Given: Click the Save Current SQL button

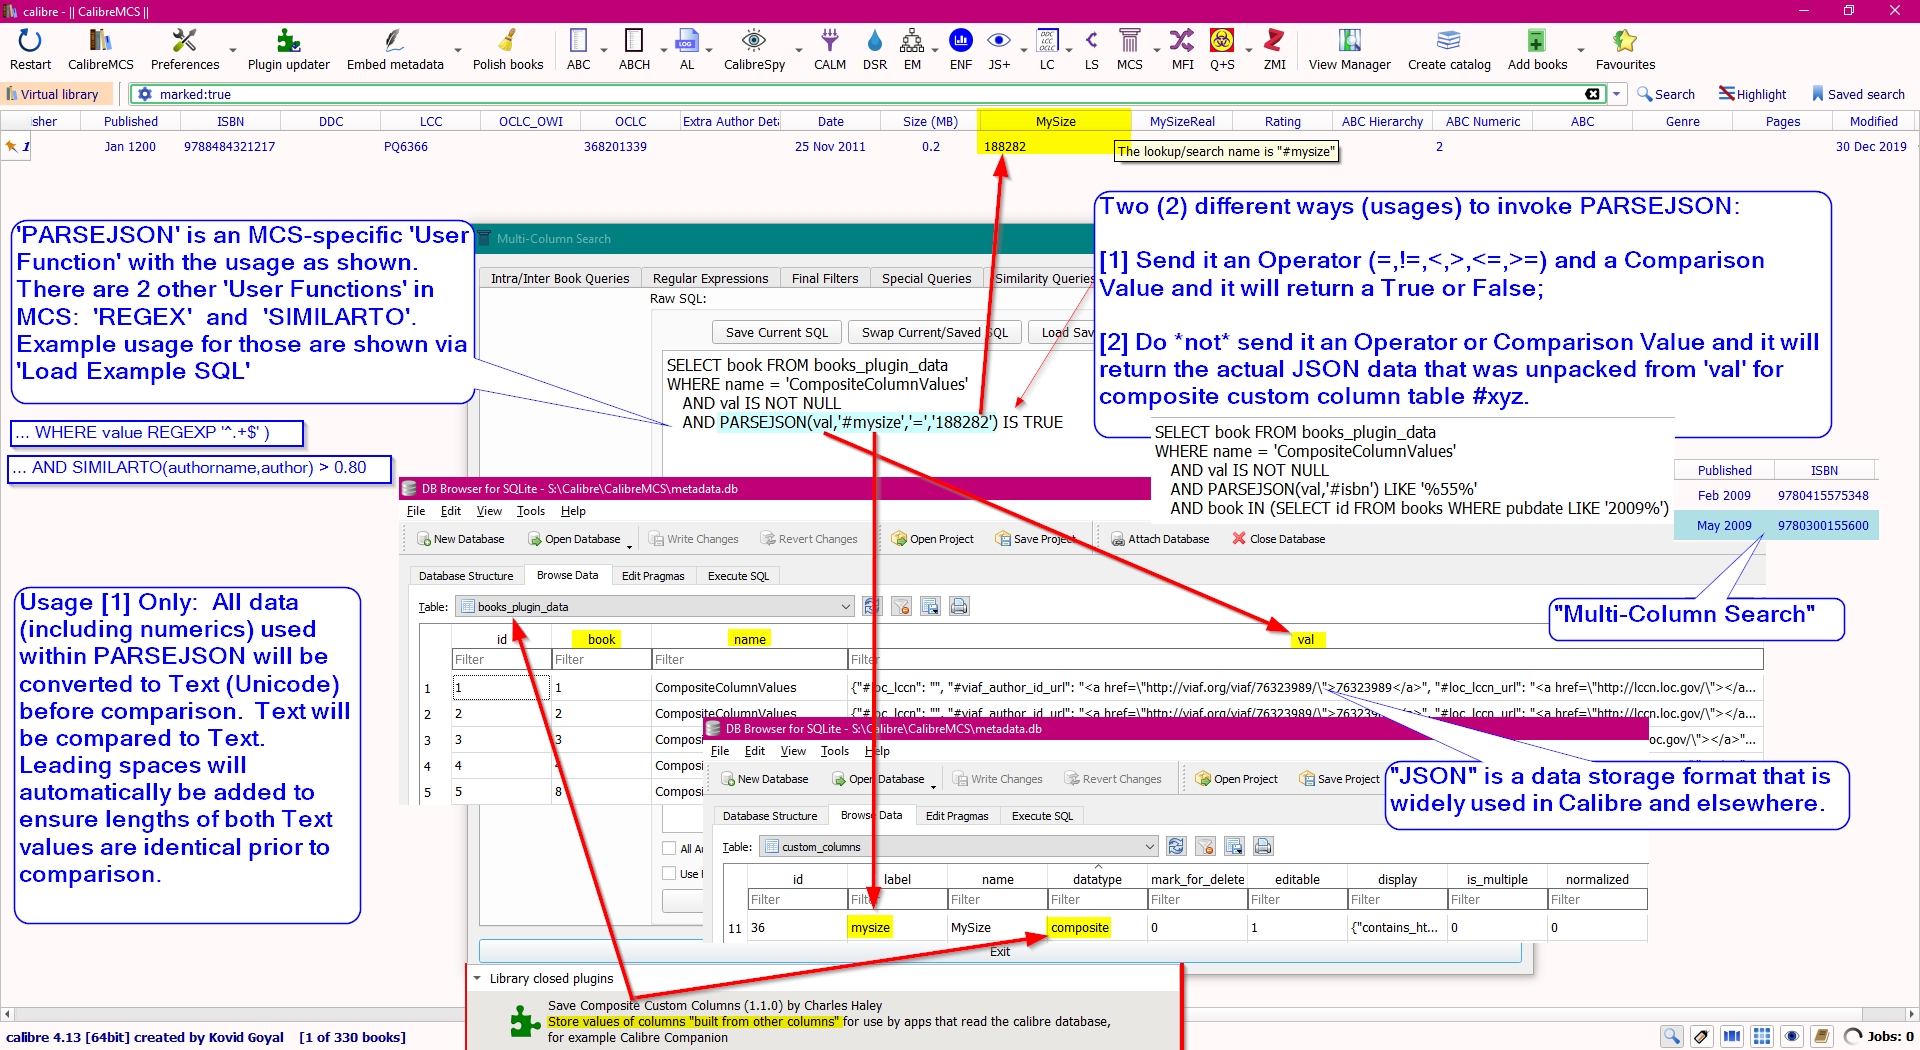Looking at the screenshot, I should point(777,332).
